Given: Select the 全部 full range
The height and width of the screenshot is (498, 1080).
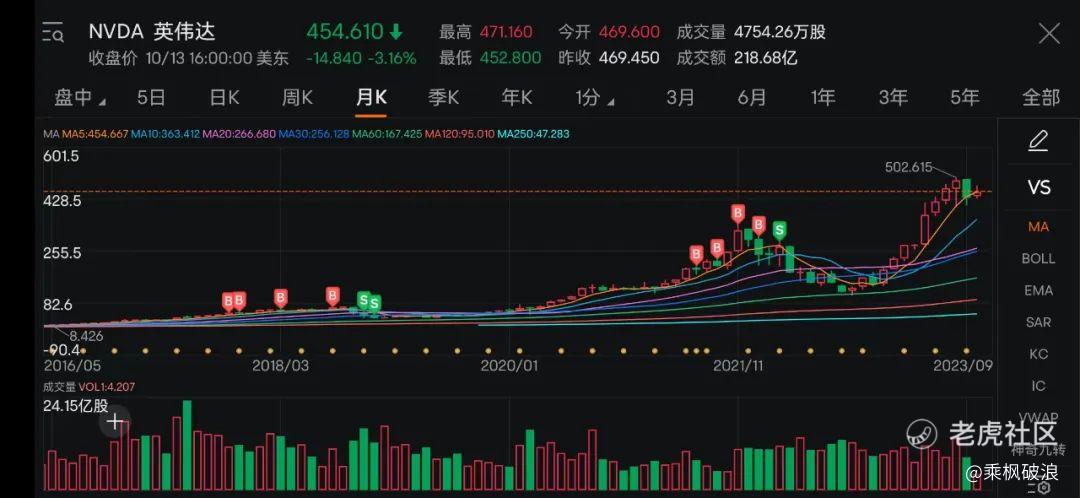Looking at the screenshot, I should point(1041,98).
